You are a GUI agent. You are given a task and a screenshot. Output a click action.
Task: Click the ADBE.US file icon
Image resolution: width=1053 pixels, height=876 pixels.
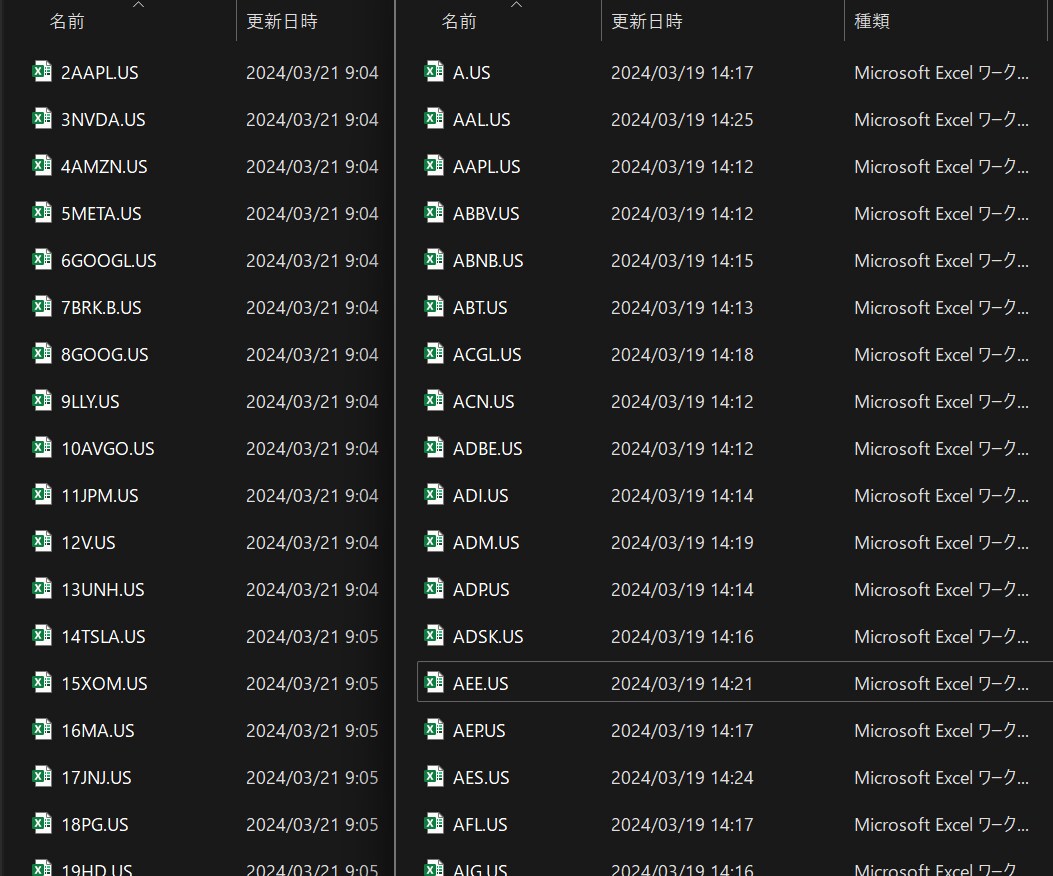click(x=434, y=447)
